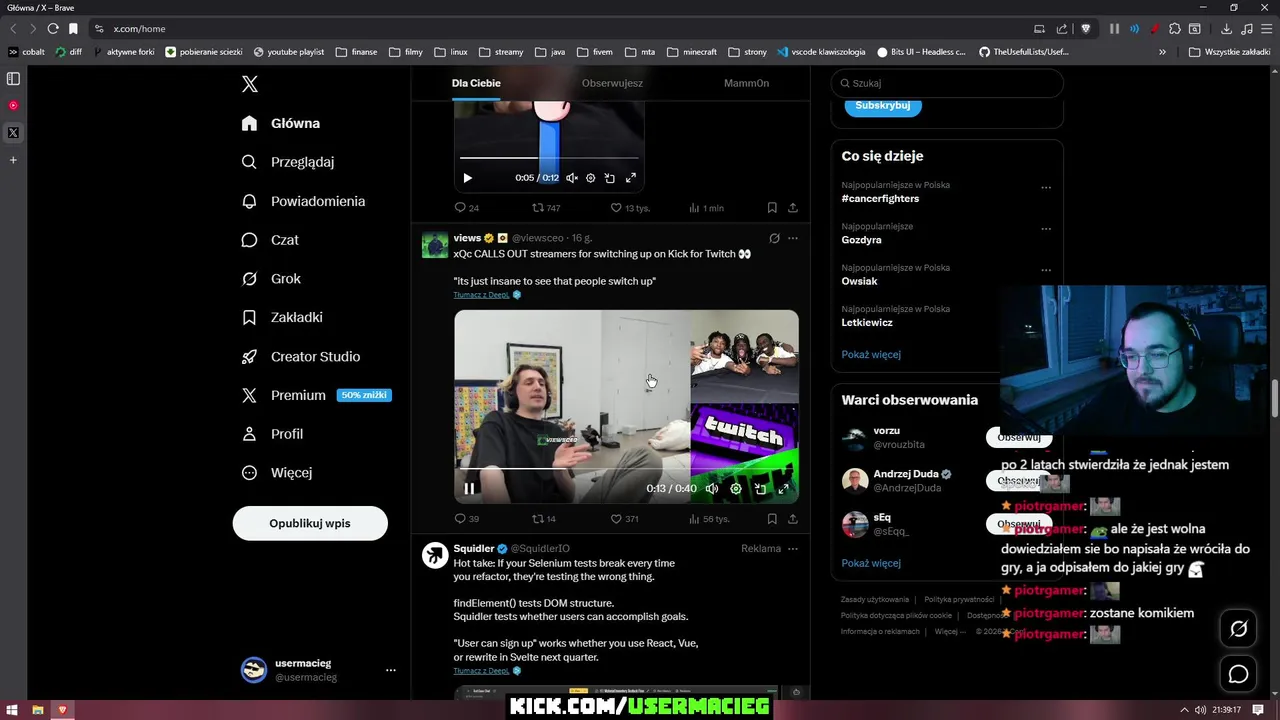Click Pokaż więcej under Warci obserwowania
This screenshot has width=1280, height=720.
click(871, 563)
